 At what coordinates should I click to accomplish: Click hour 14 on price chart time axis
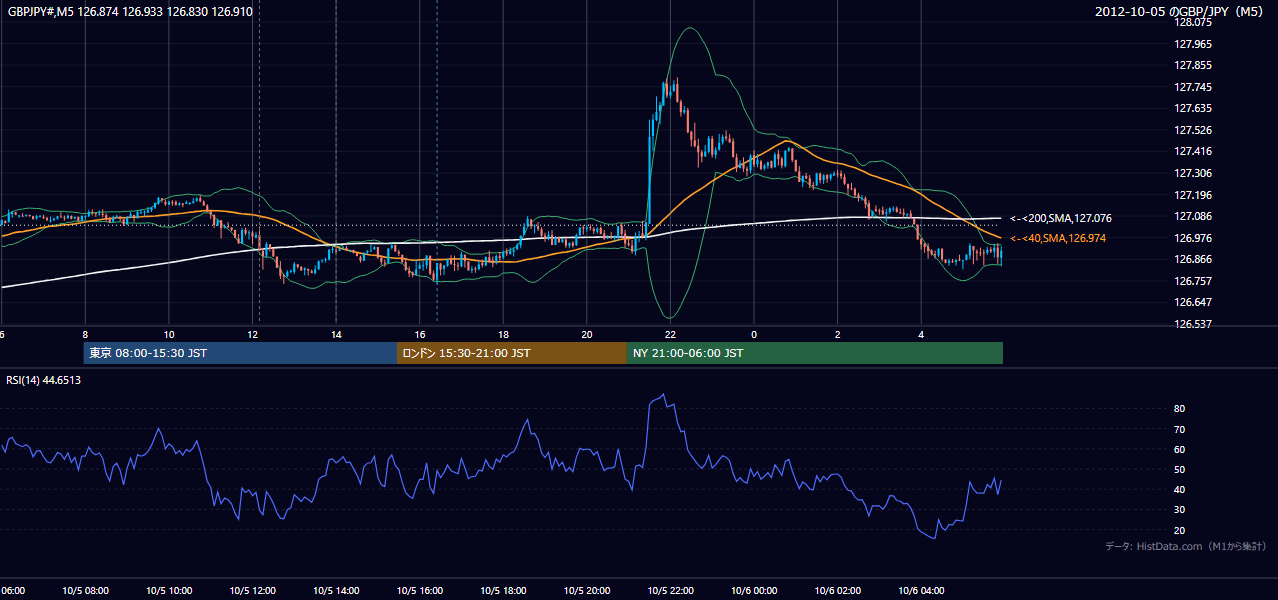coord(336,335)
